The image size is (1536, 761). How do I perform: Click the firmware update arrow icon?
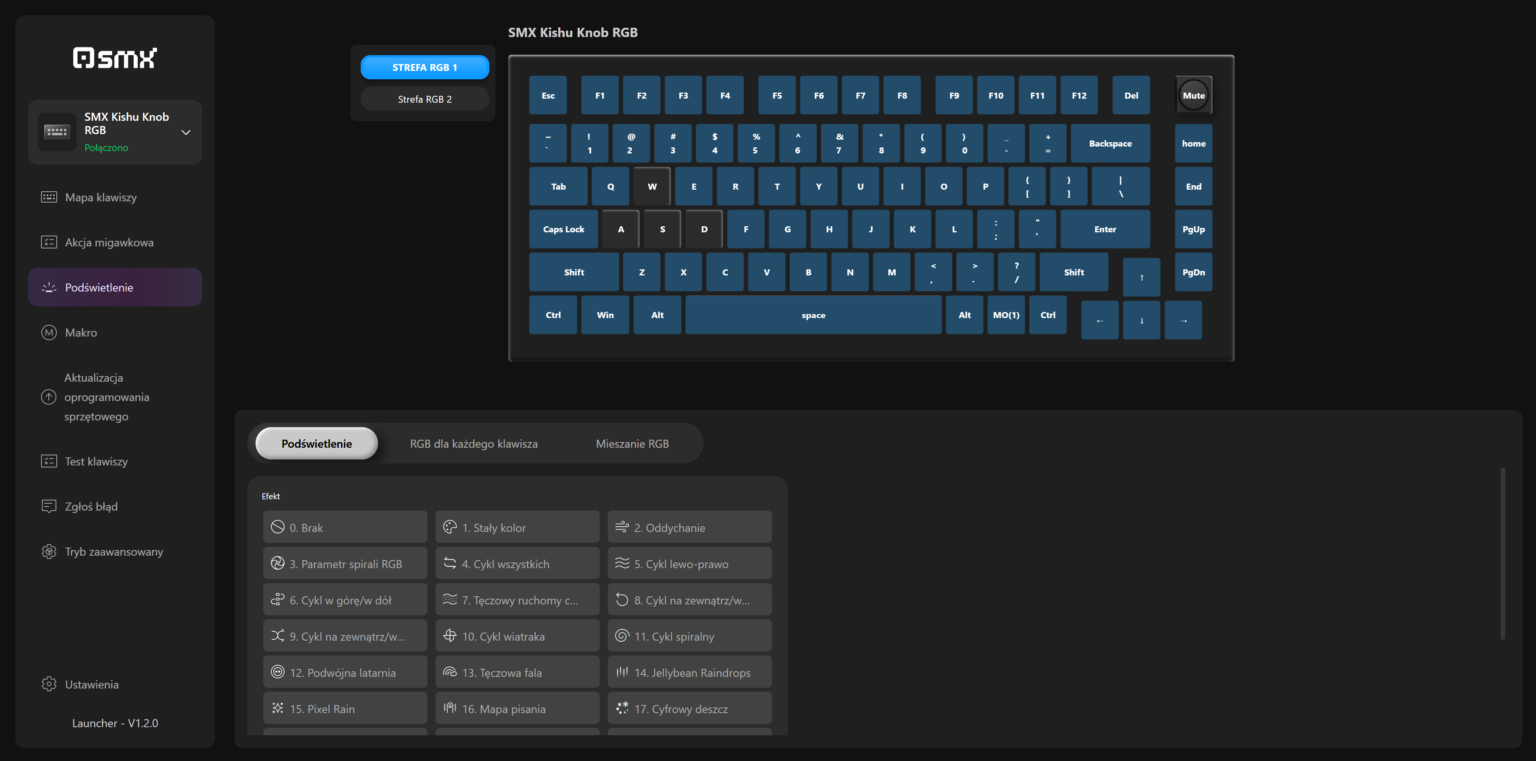tap(49, 397)
